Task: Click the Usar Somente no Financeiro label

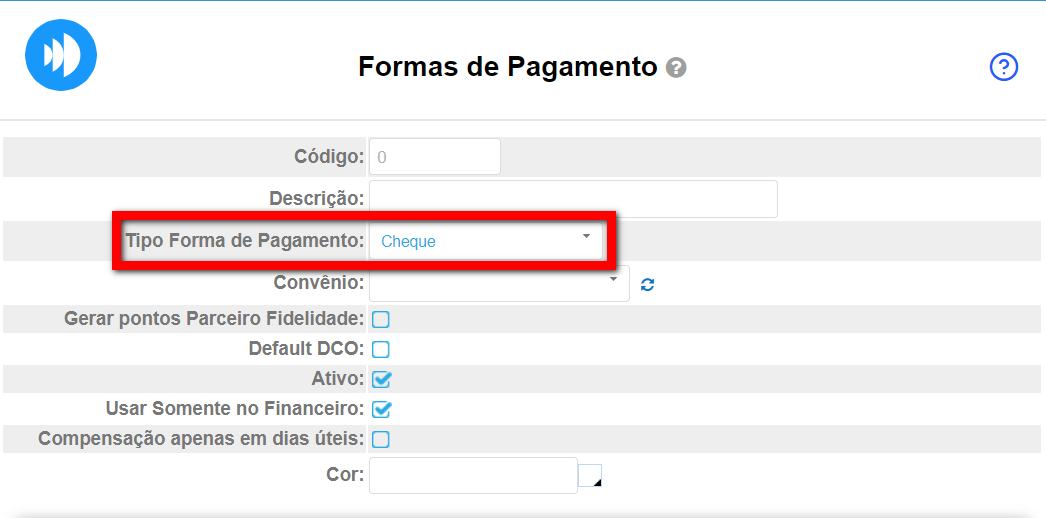Action: coord(234,408)
